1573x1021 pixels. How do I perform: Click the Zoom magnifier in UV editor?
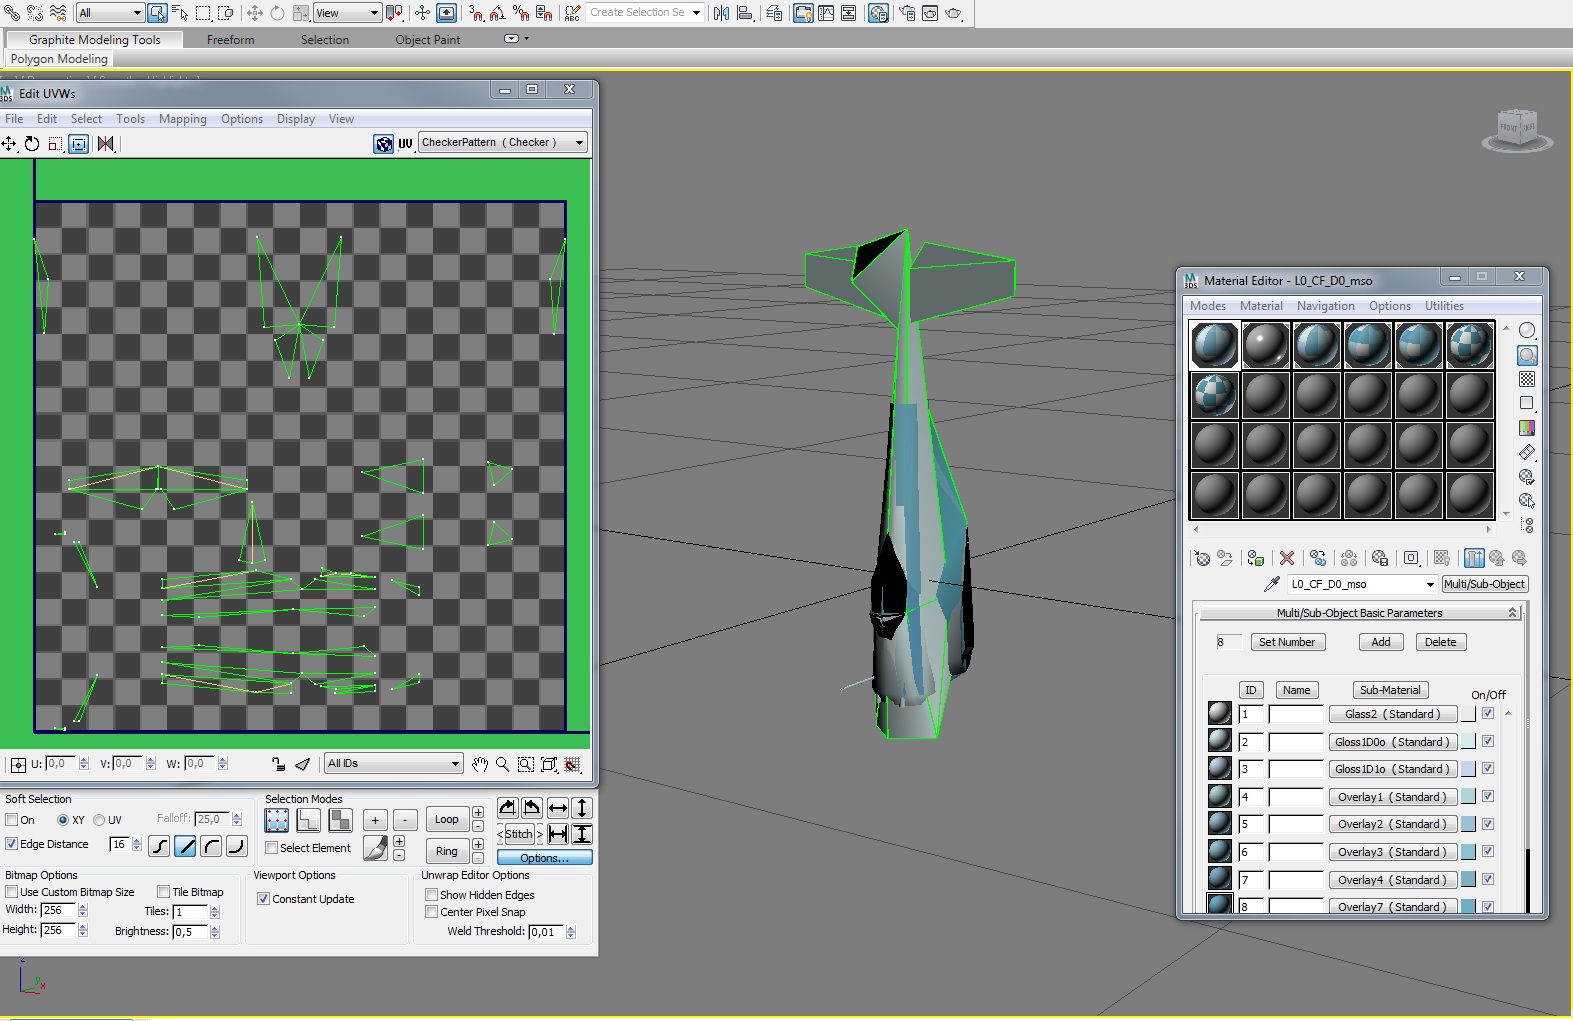coord(502,764)
